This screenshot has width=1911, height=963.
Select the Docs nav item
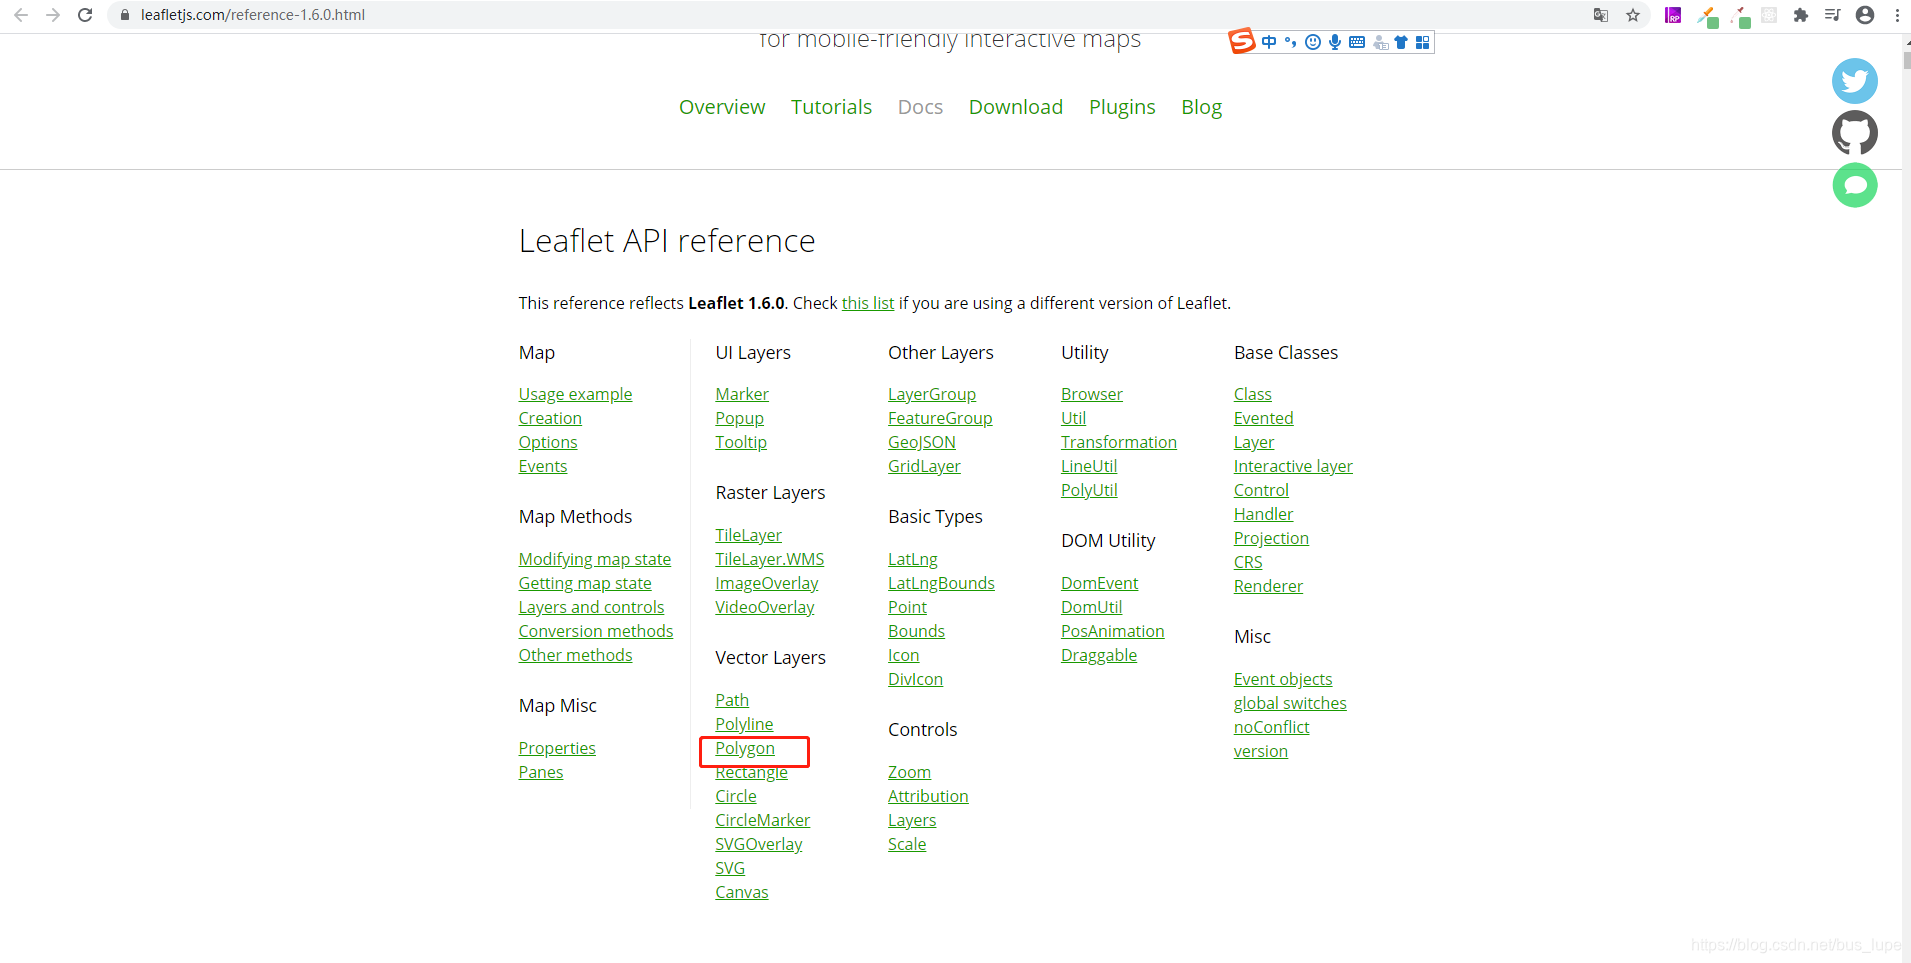tap(920, 107)
